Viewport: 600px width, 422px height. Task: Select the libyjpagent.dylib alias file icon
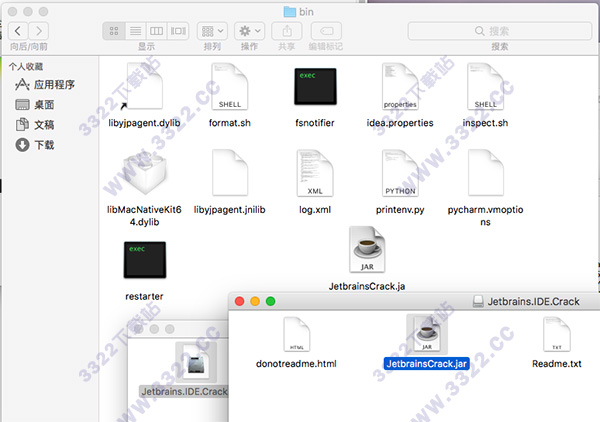[x=144, y=86]
